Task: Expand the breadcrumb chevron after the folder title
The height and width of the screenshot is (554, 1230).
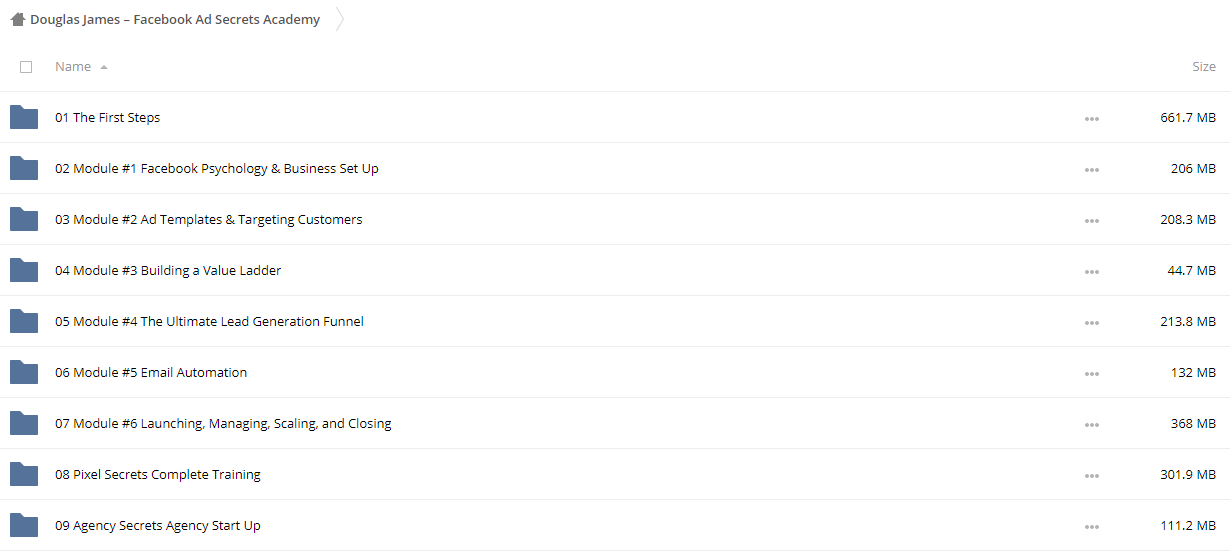Action: pyautogui.click(x=340, y=19)
